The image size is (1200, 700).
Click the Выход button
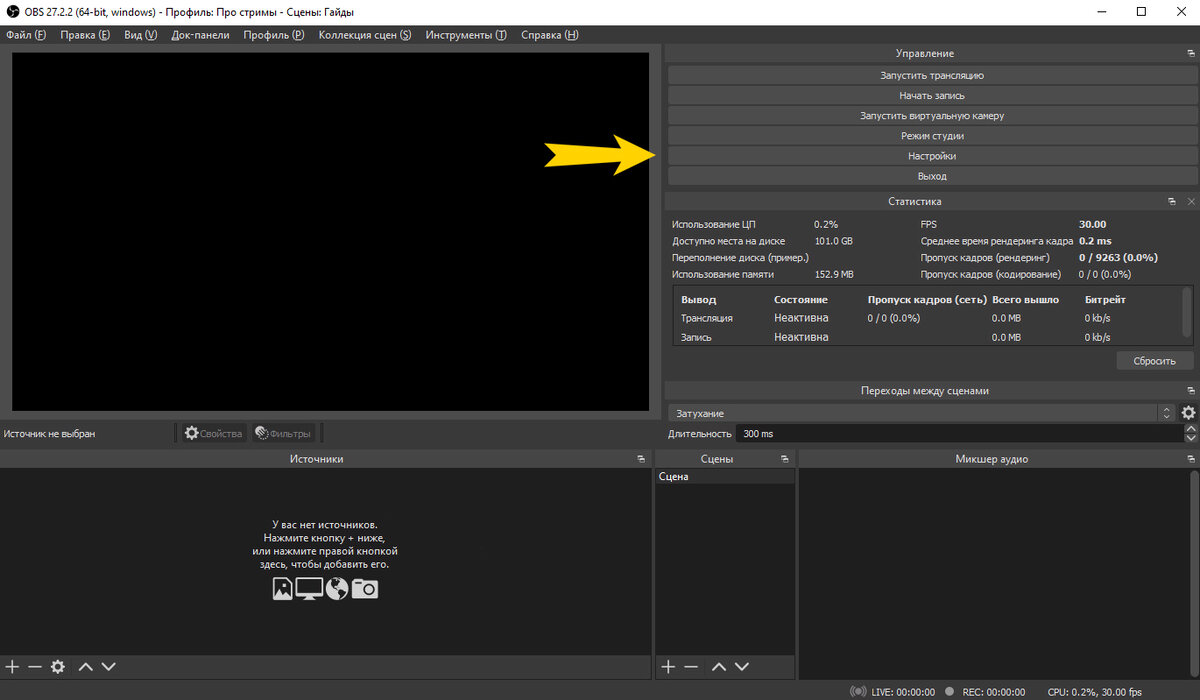(x=932, y=176)
